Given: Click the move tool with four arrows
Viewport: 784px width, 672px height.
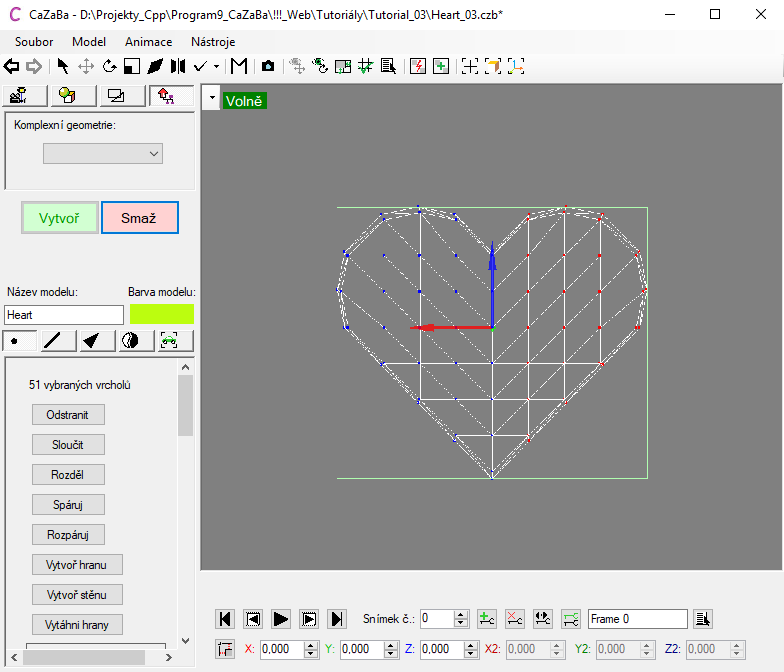Looking at the screenshot, I should coord(86,66).
